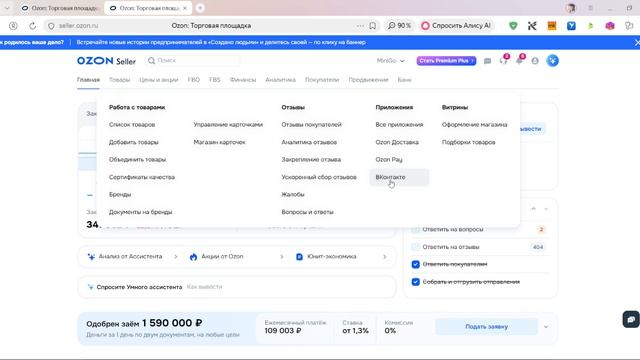Click the Ozon Seller logo
The width and height of the screenshot is (640, 360).
pos(106,61)
